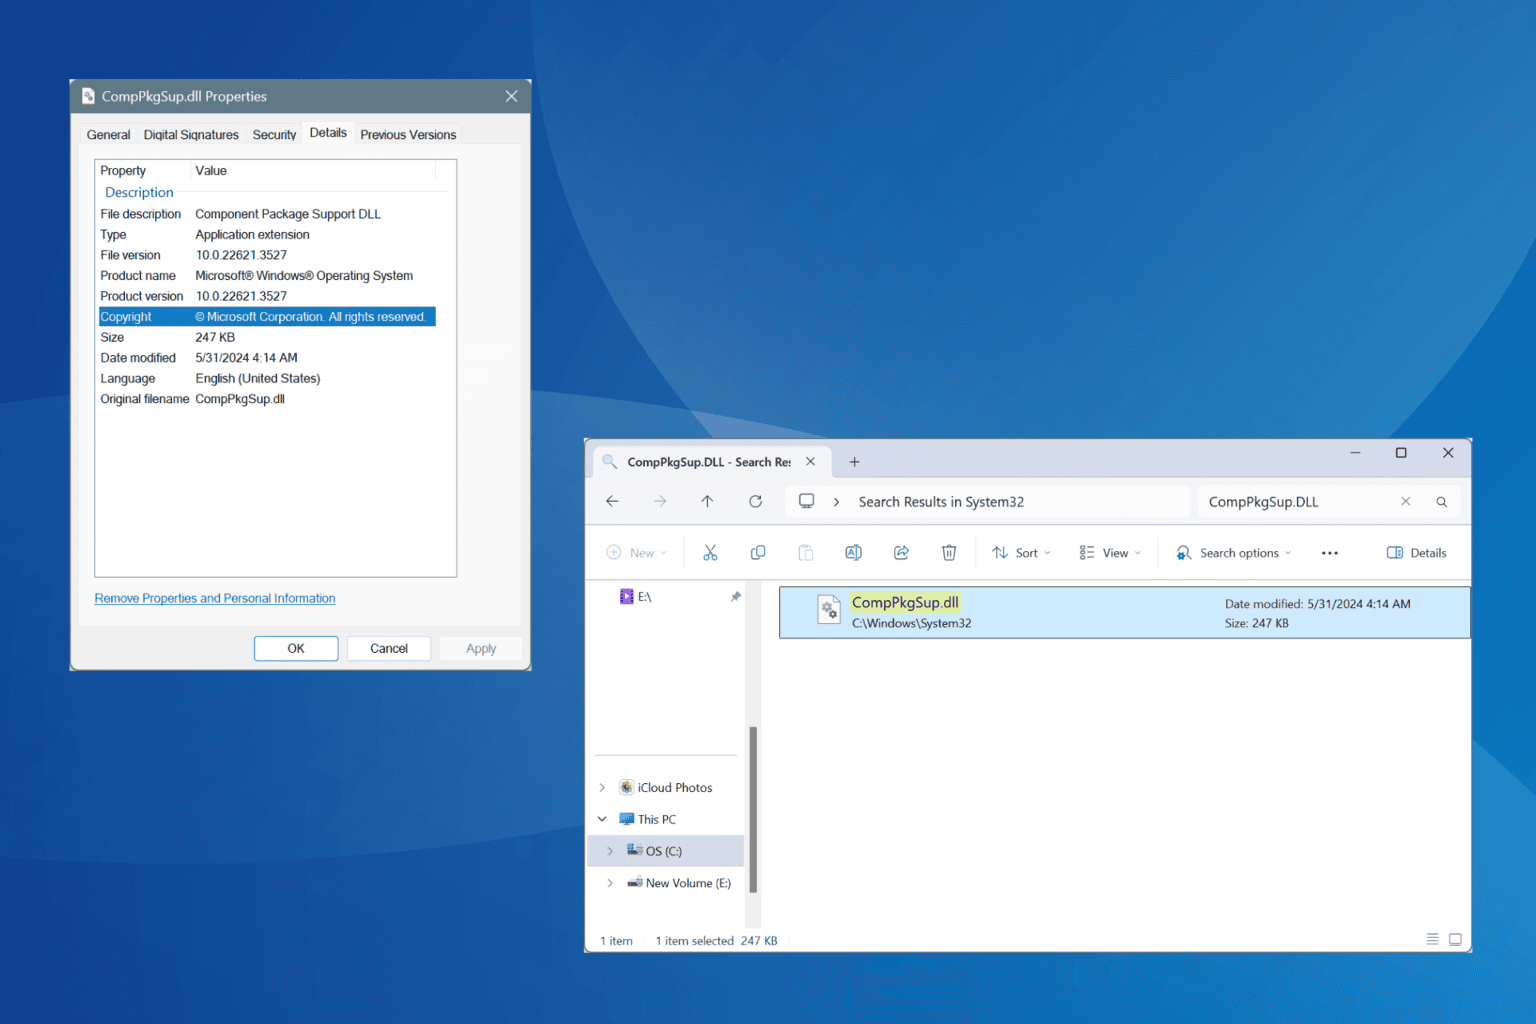Select the Size 247 KB row in Properties
This screenshot has width=1536, height=1024.
267,338
